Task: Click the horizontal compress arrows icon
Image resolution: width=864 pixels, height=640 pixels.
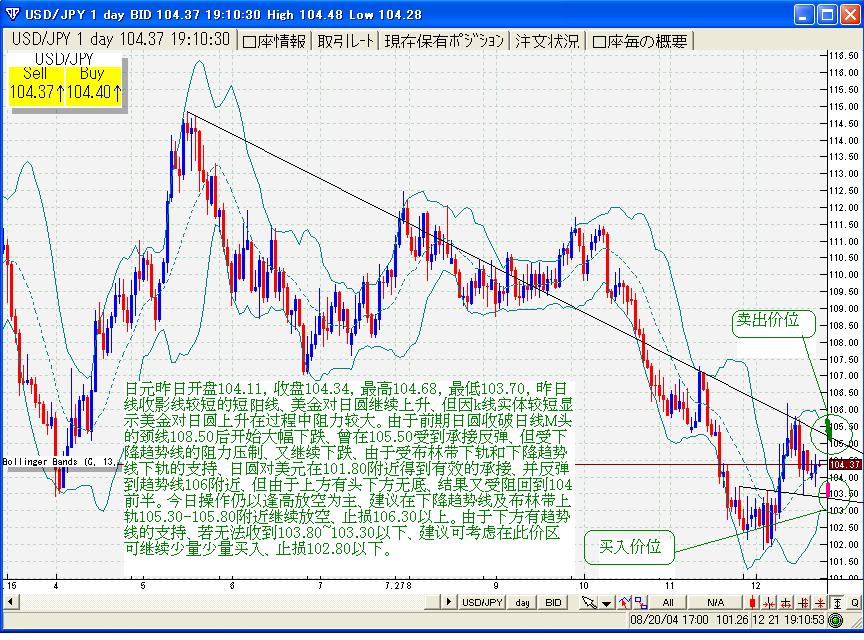Action: [769, 603]
